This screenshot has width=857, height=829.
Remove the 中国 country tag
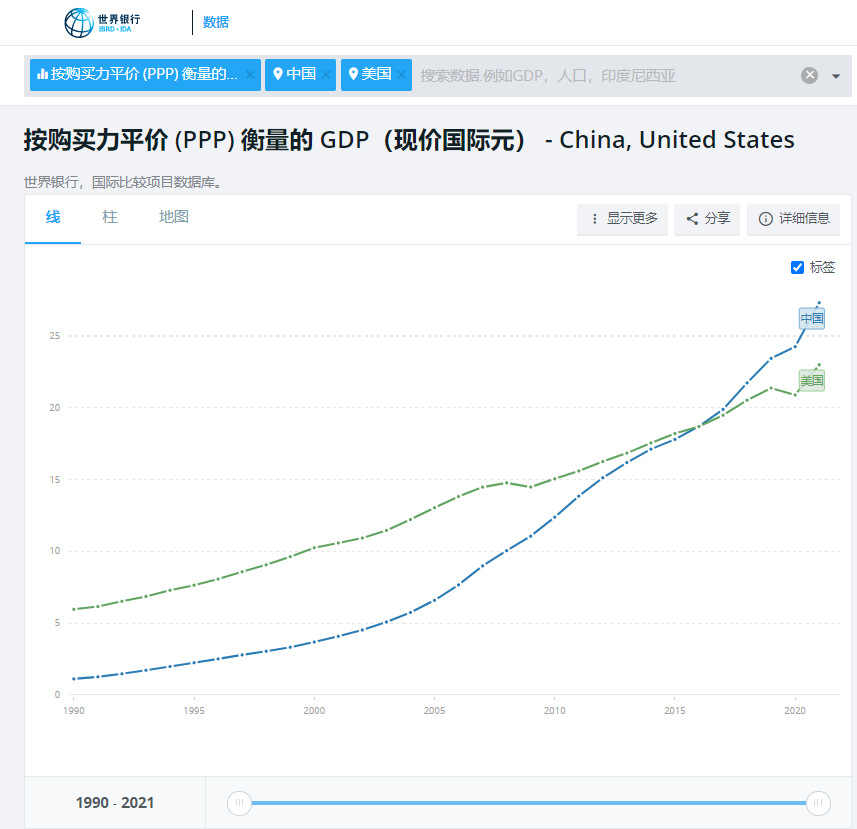[x=326, y=75]
